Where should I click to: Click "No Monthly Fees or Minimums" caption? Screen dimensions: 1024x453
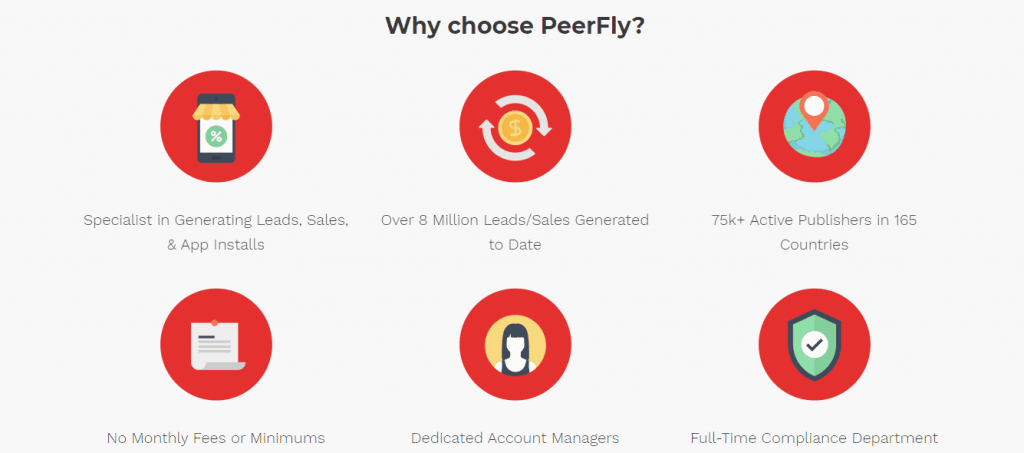point(216,437)
